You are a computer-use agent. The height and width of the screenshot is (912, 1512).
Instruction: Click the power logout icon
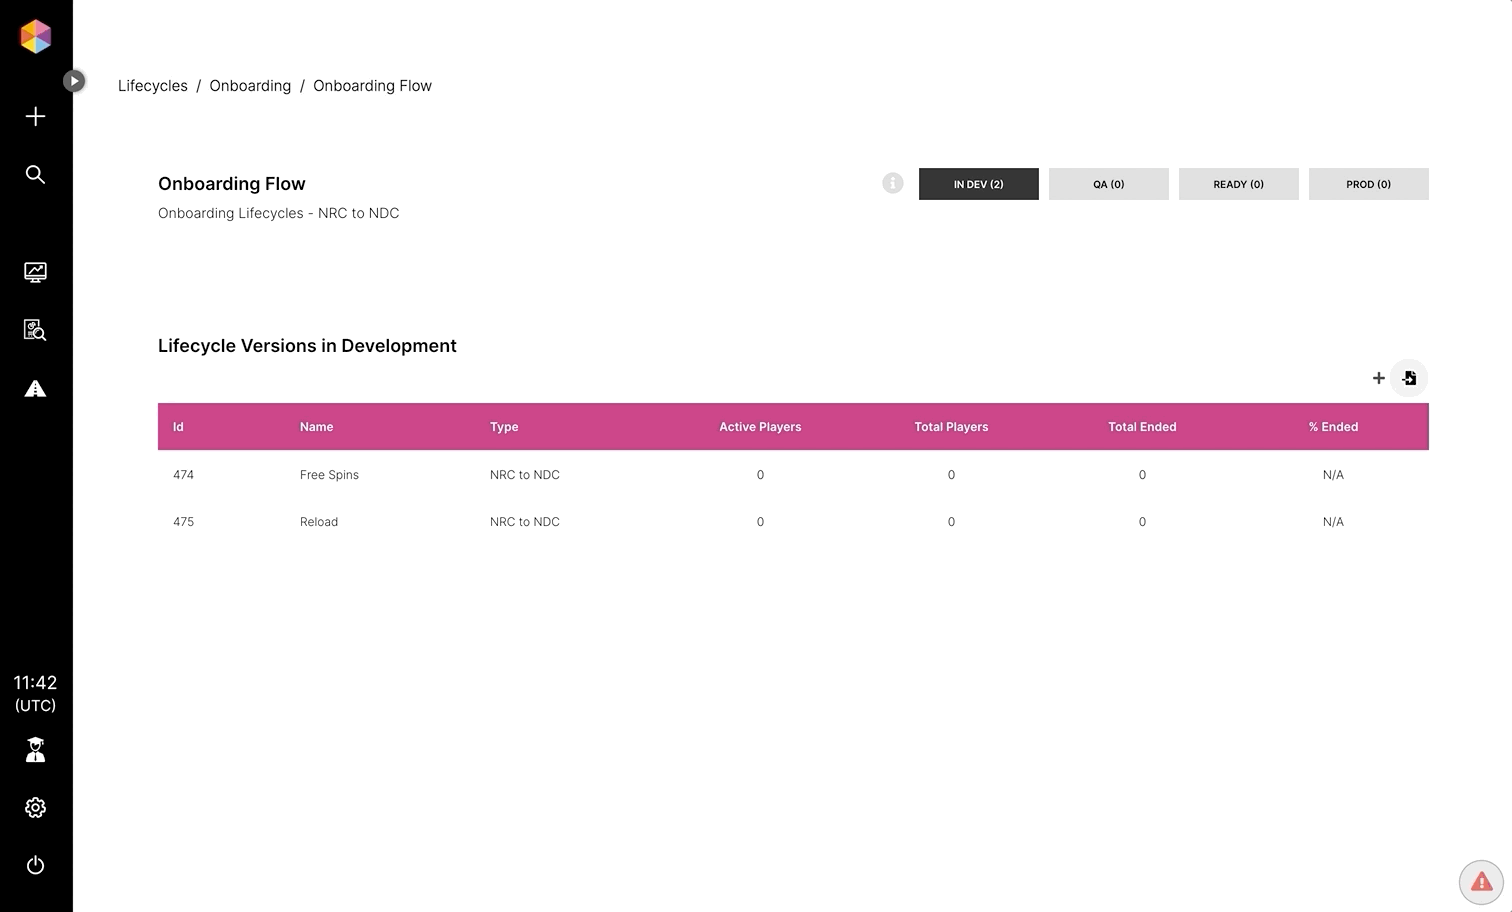35,865
